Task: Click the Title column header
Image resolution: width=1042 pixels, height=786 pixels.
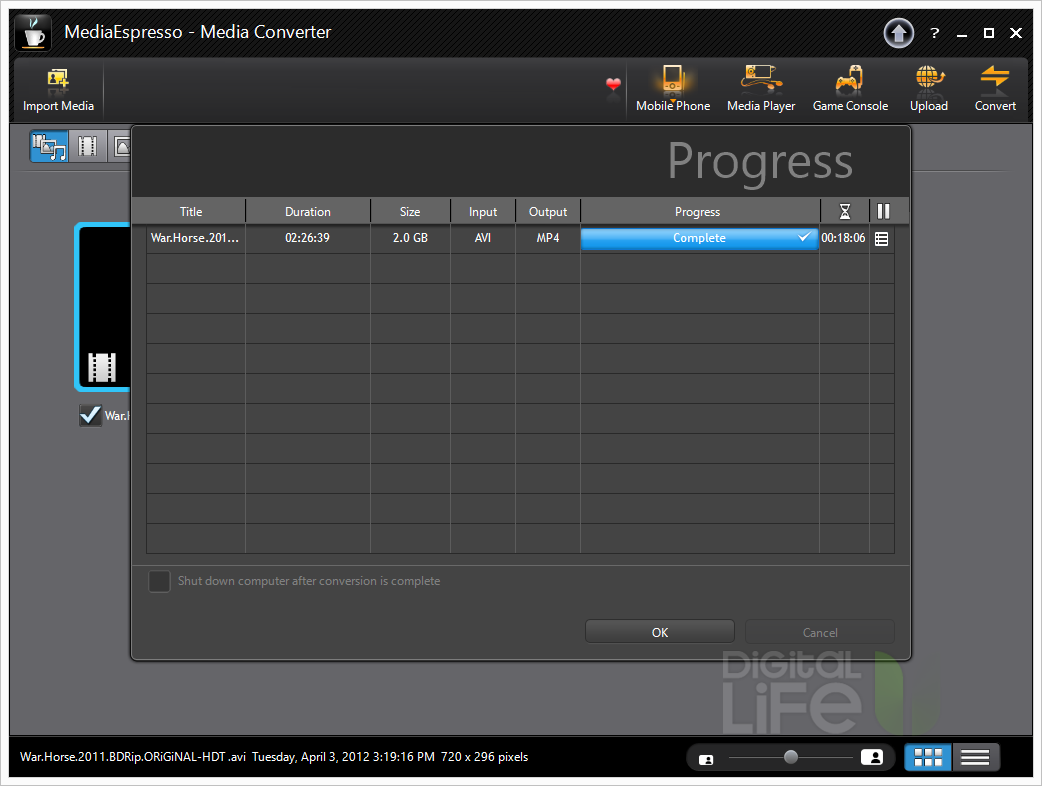Action: point(191,211)
